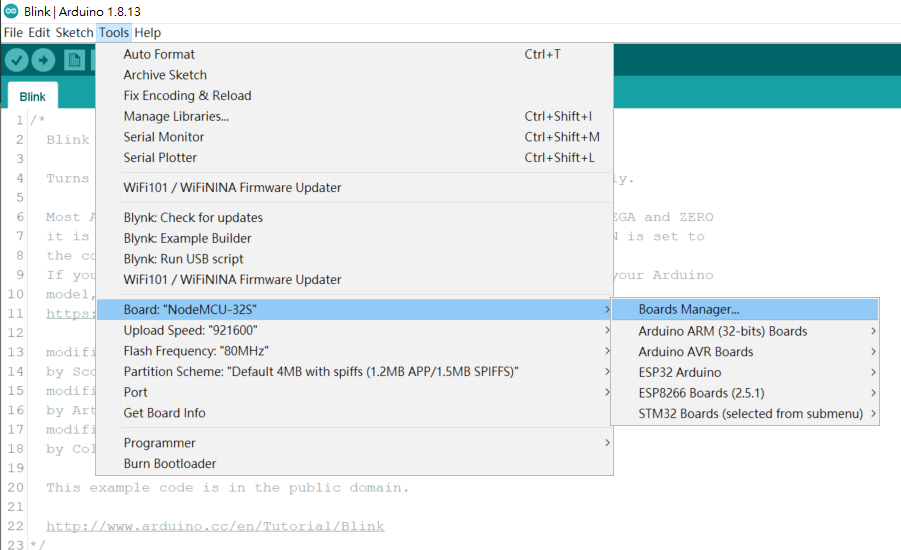Expand Arduino ARM (32-bits) Boards

click(x=745, y=331)
